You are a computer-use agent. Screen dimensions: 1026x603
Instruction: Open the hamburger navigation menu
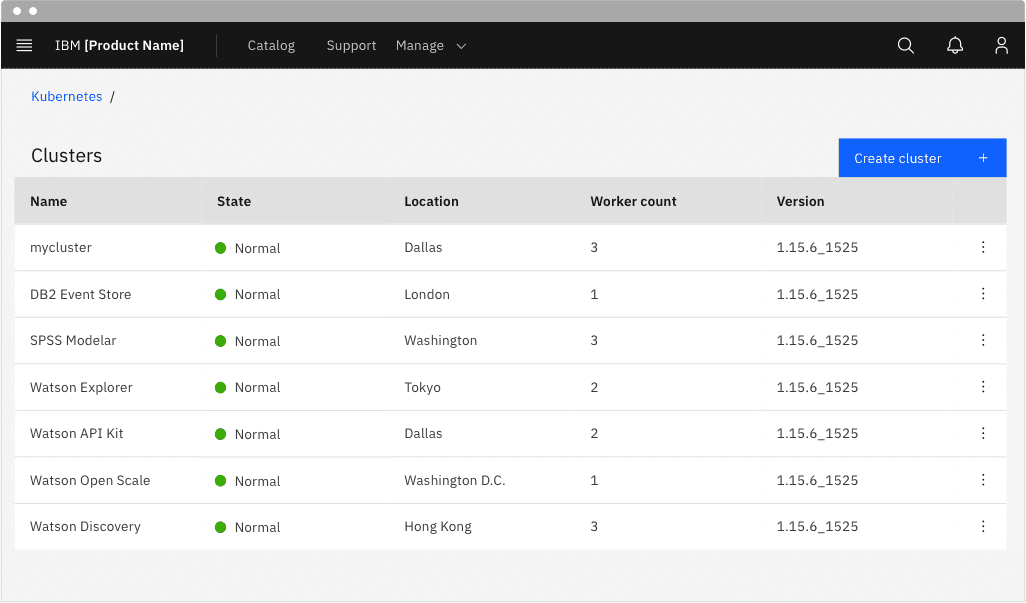[24, 45]
